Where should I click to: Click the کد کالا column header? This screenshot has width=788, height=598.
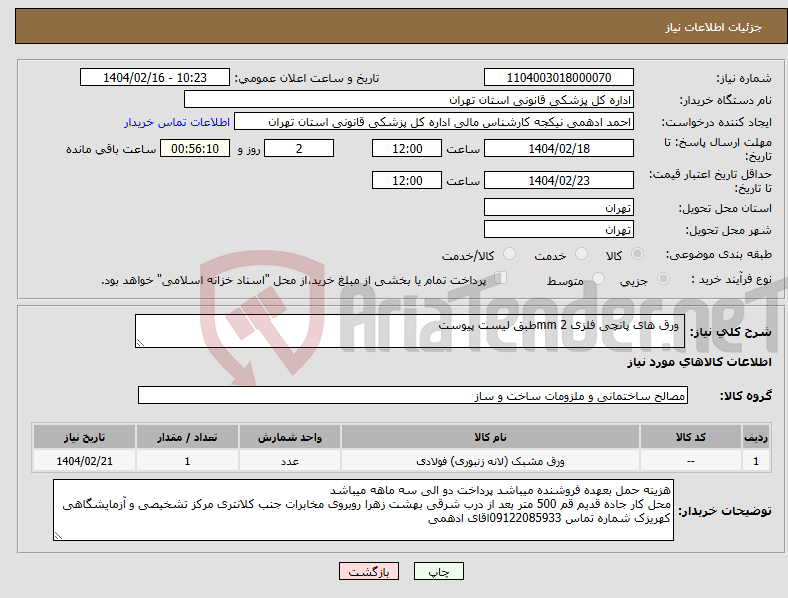pos(691,437)
